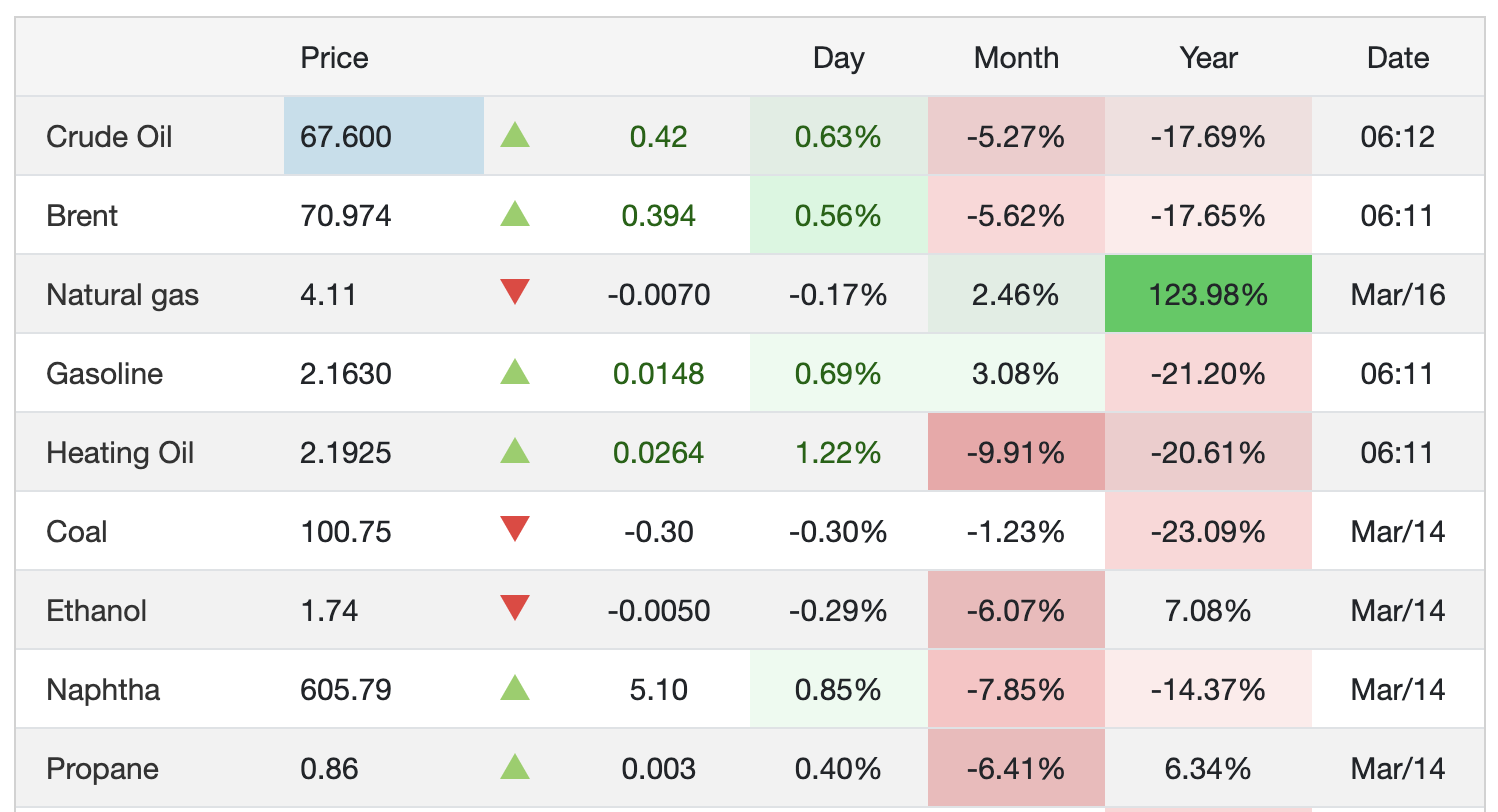Open the Gasoline commodity link
Image resolution: width=1498 pixels, height=812 pixels.
pos(104,374)
